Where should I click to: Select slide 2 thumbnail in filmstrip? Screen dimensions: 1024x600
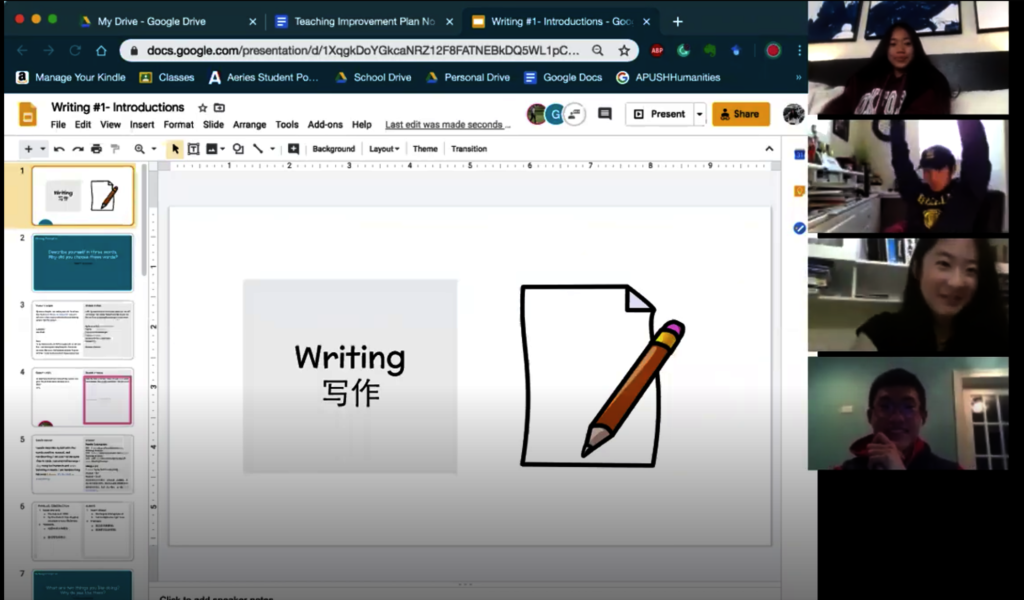[x=82, y=262]
